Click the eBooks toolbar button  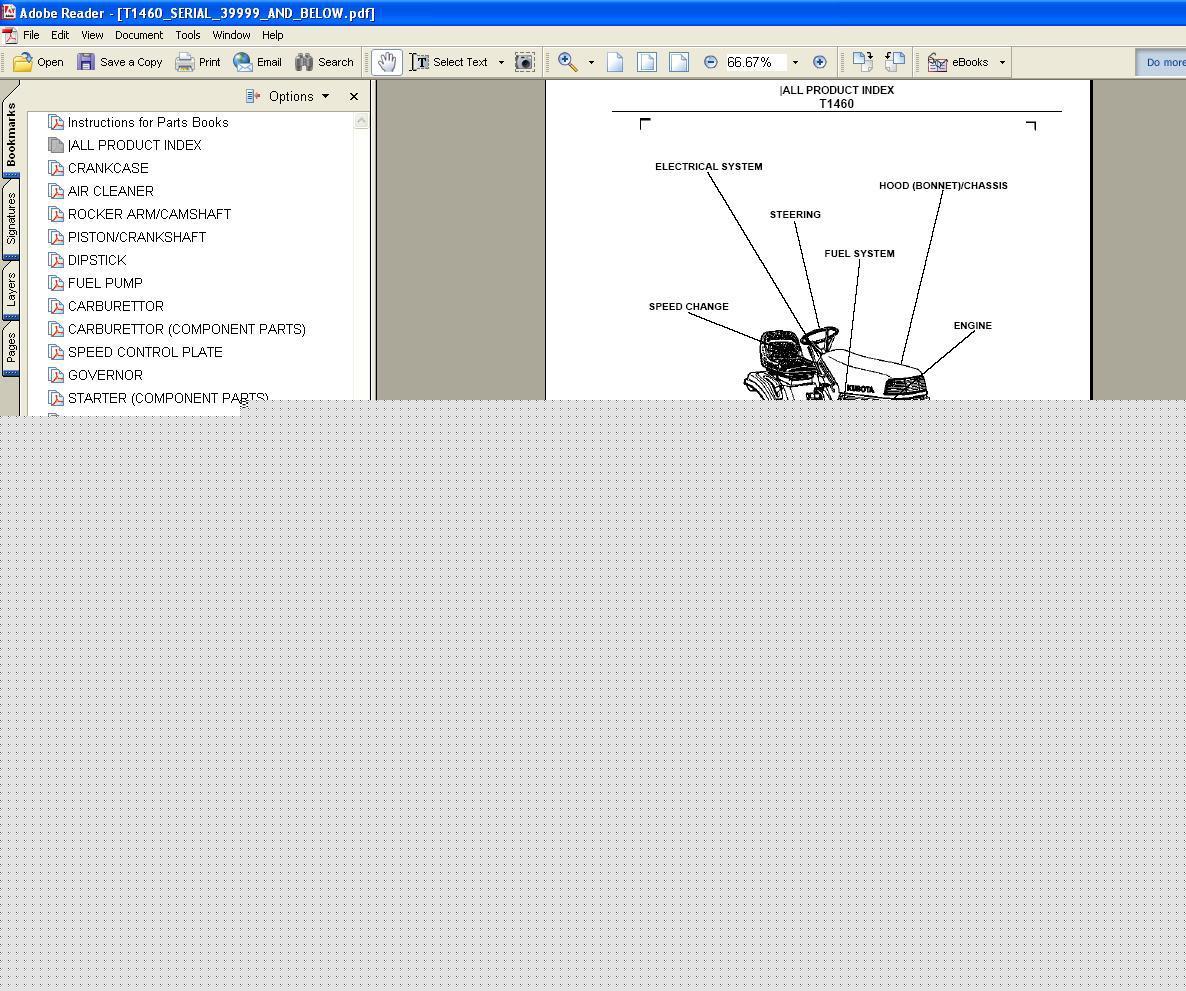coord(958,62)
